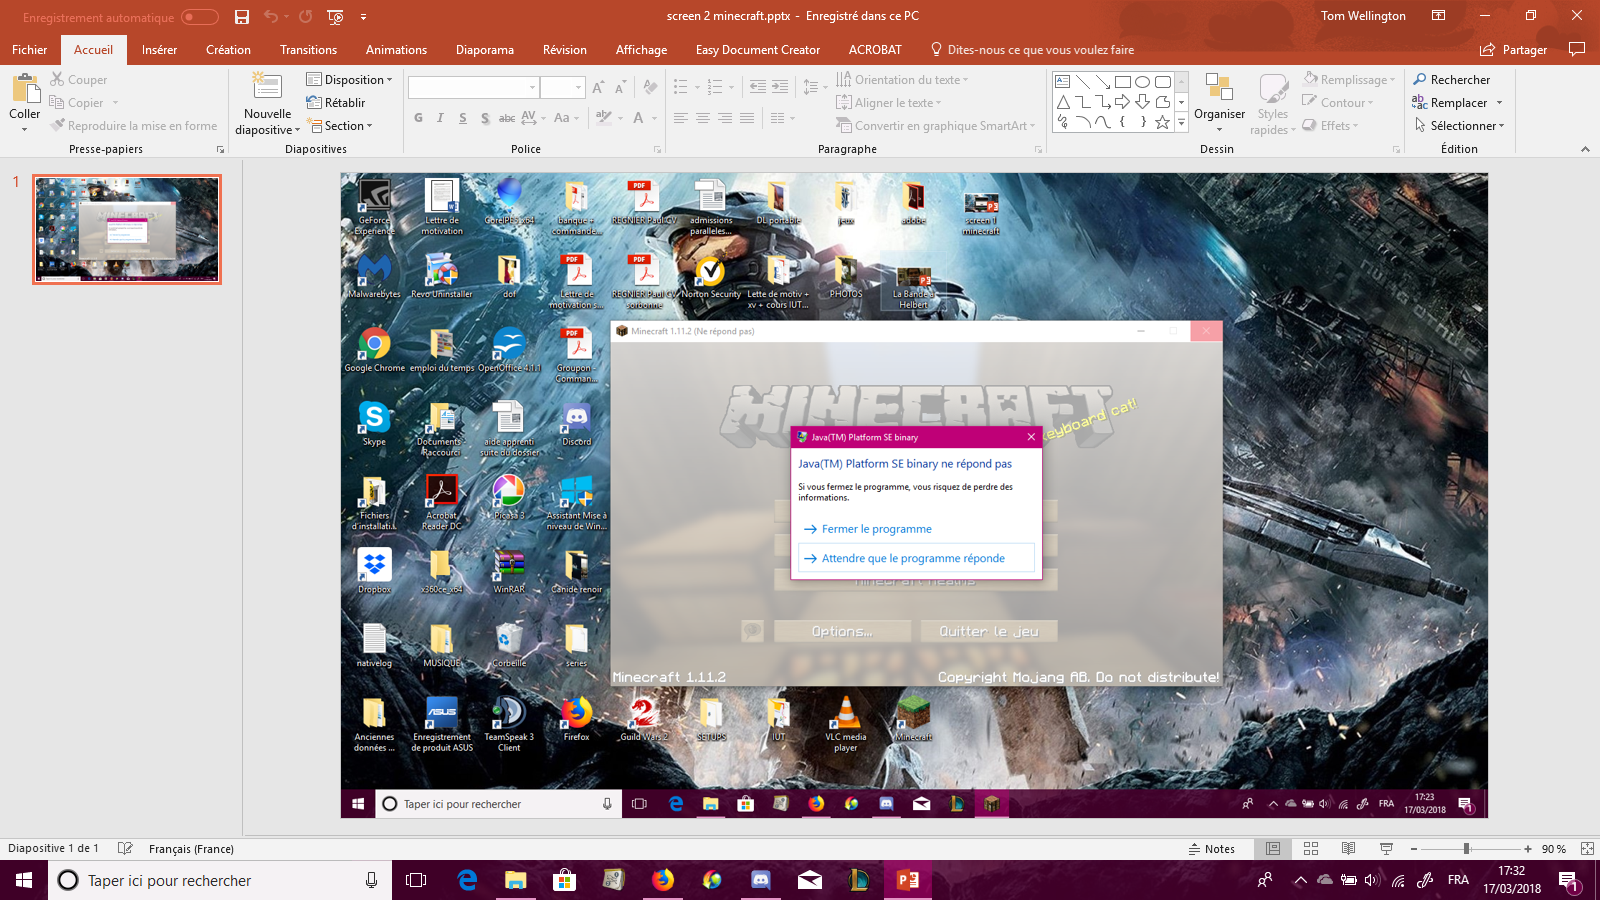Toggle bold formatting (G)
Screen dimensions: 1600x900
tap(418, 118)
